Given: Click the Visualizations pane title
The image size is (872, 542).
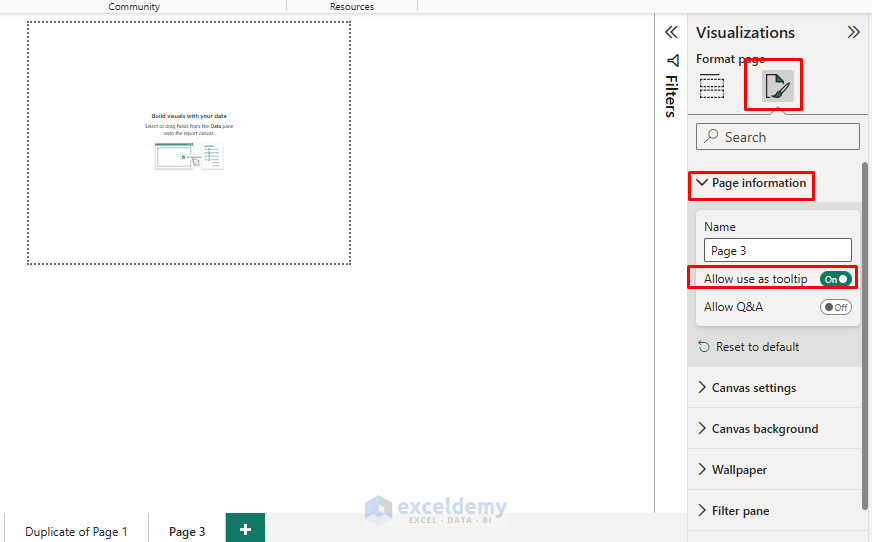Looking at the screenshot, I should (x=745, y=32).
